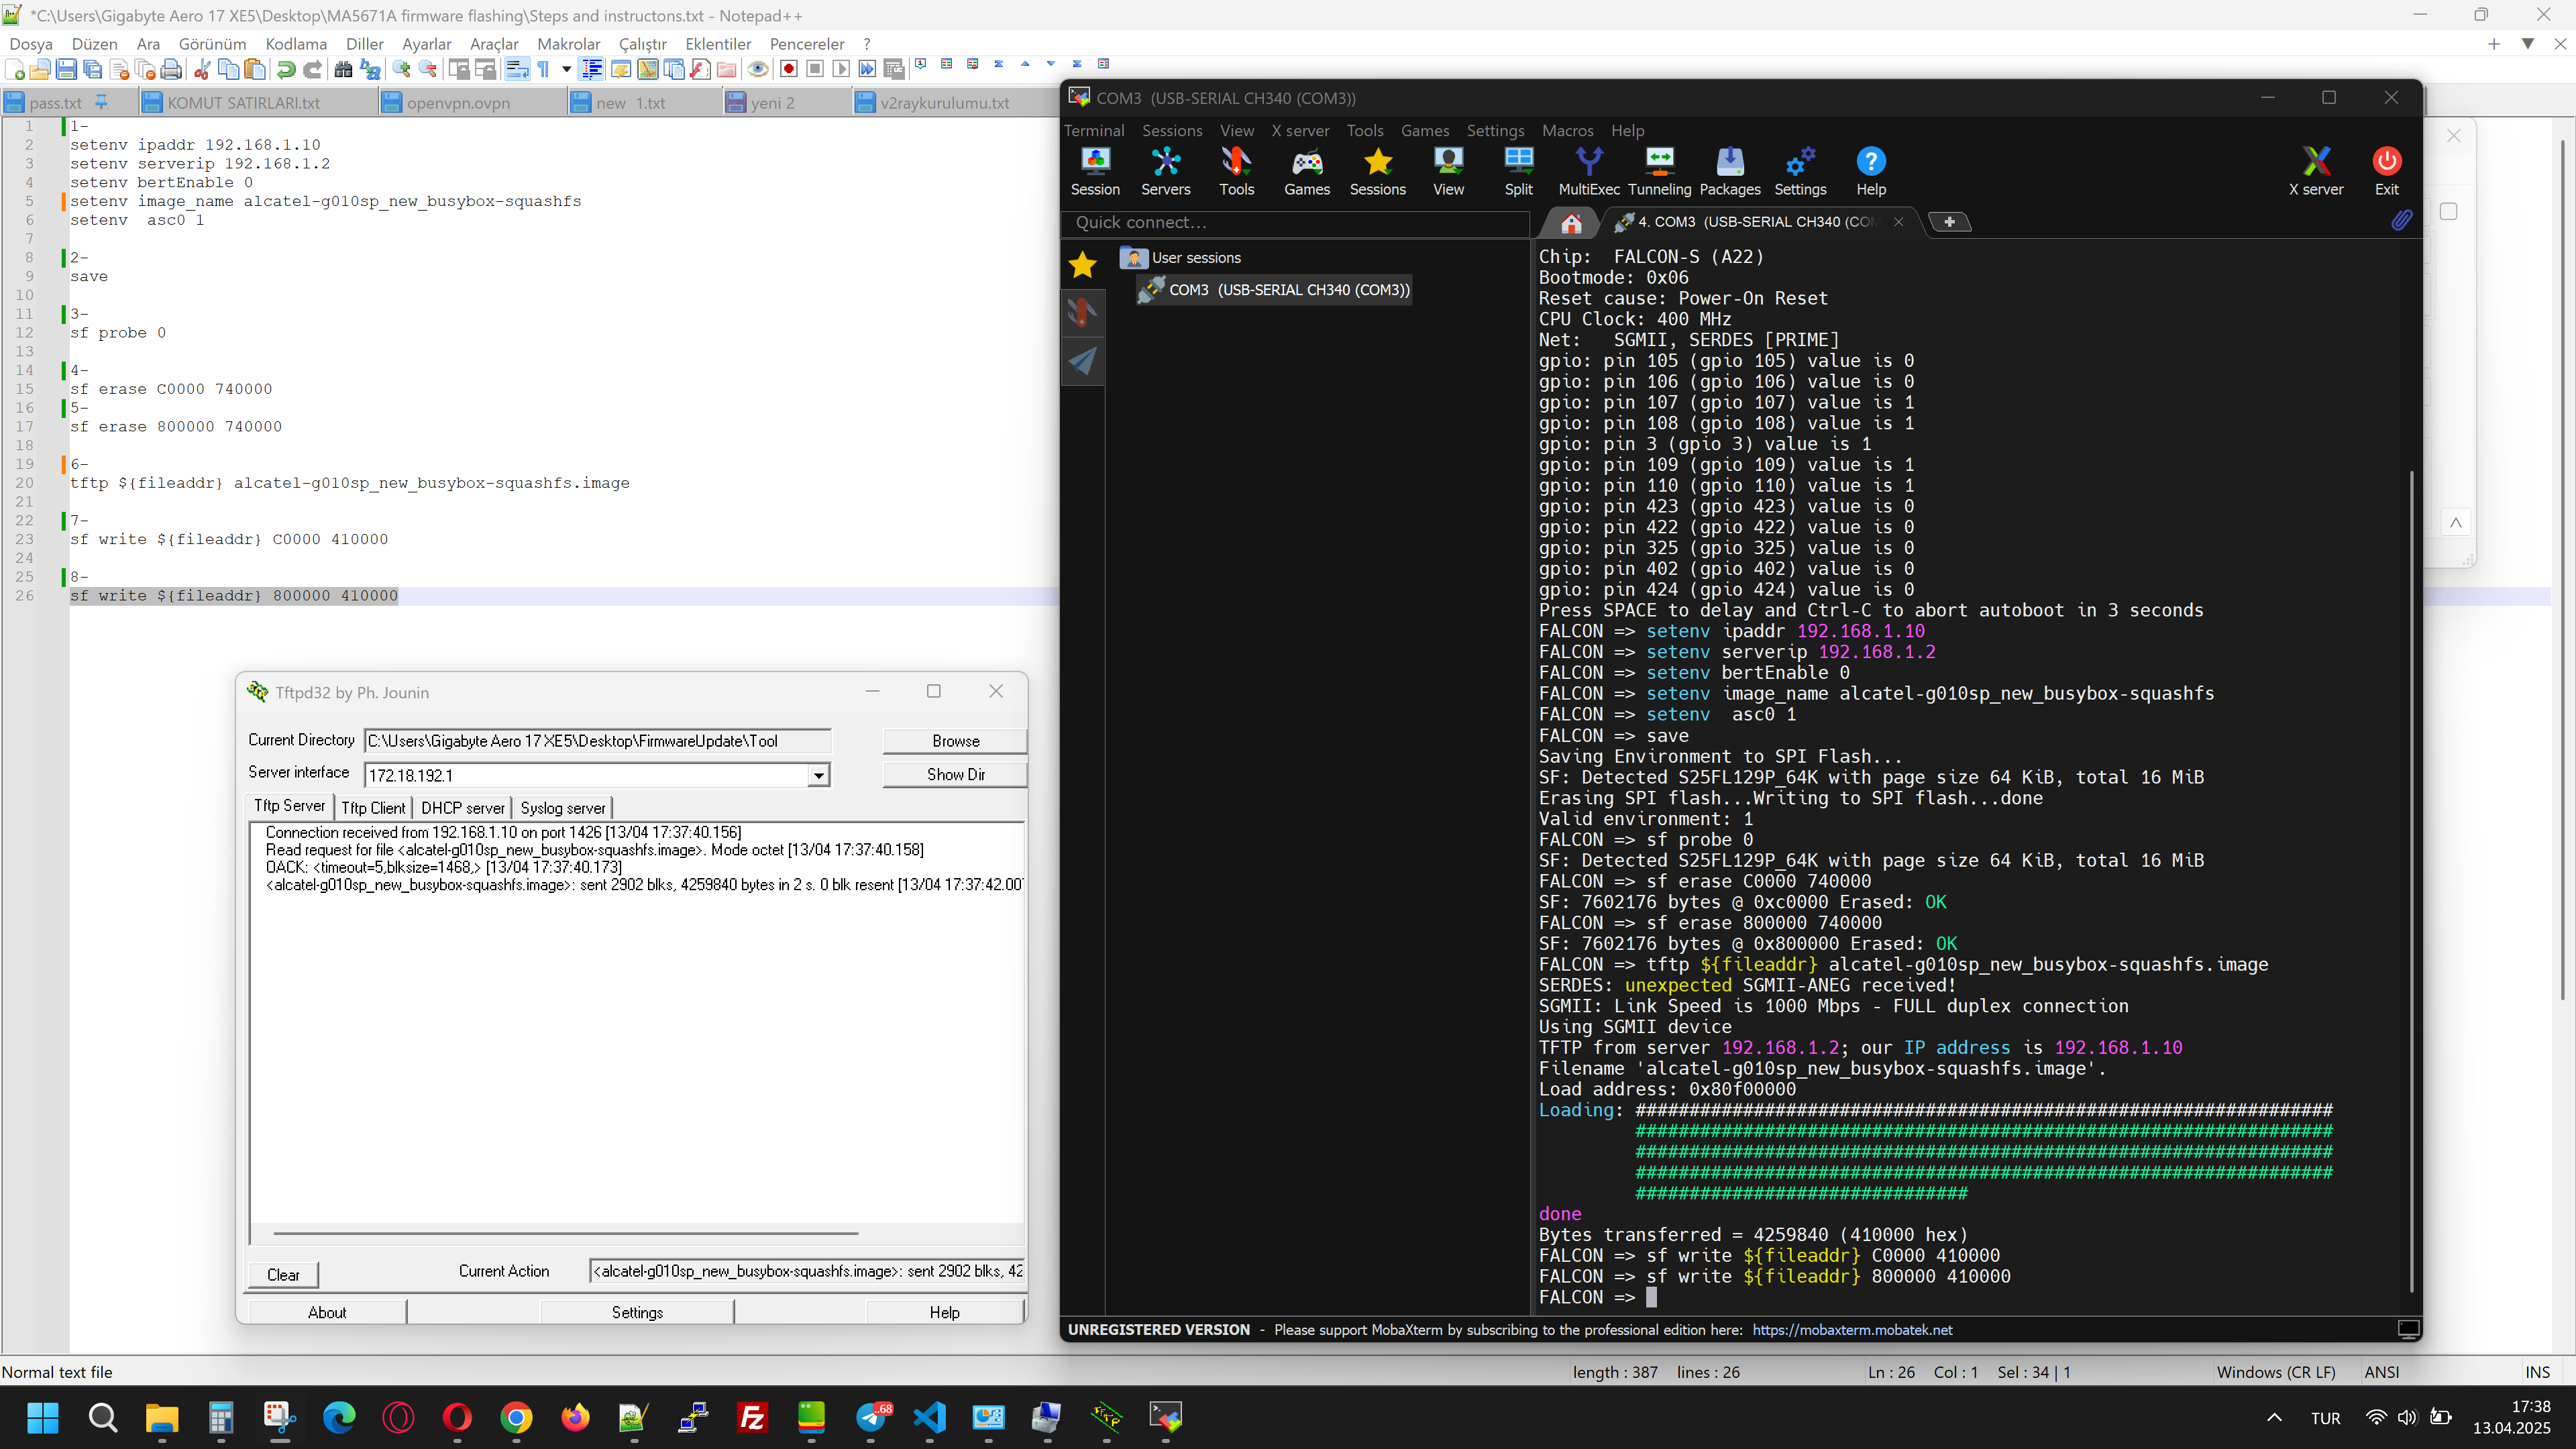
Task: Click the upward chevron in window behind MobaXterm
Action: pyautogui.click(x=2456, y=522)
